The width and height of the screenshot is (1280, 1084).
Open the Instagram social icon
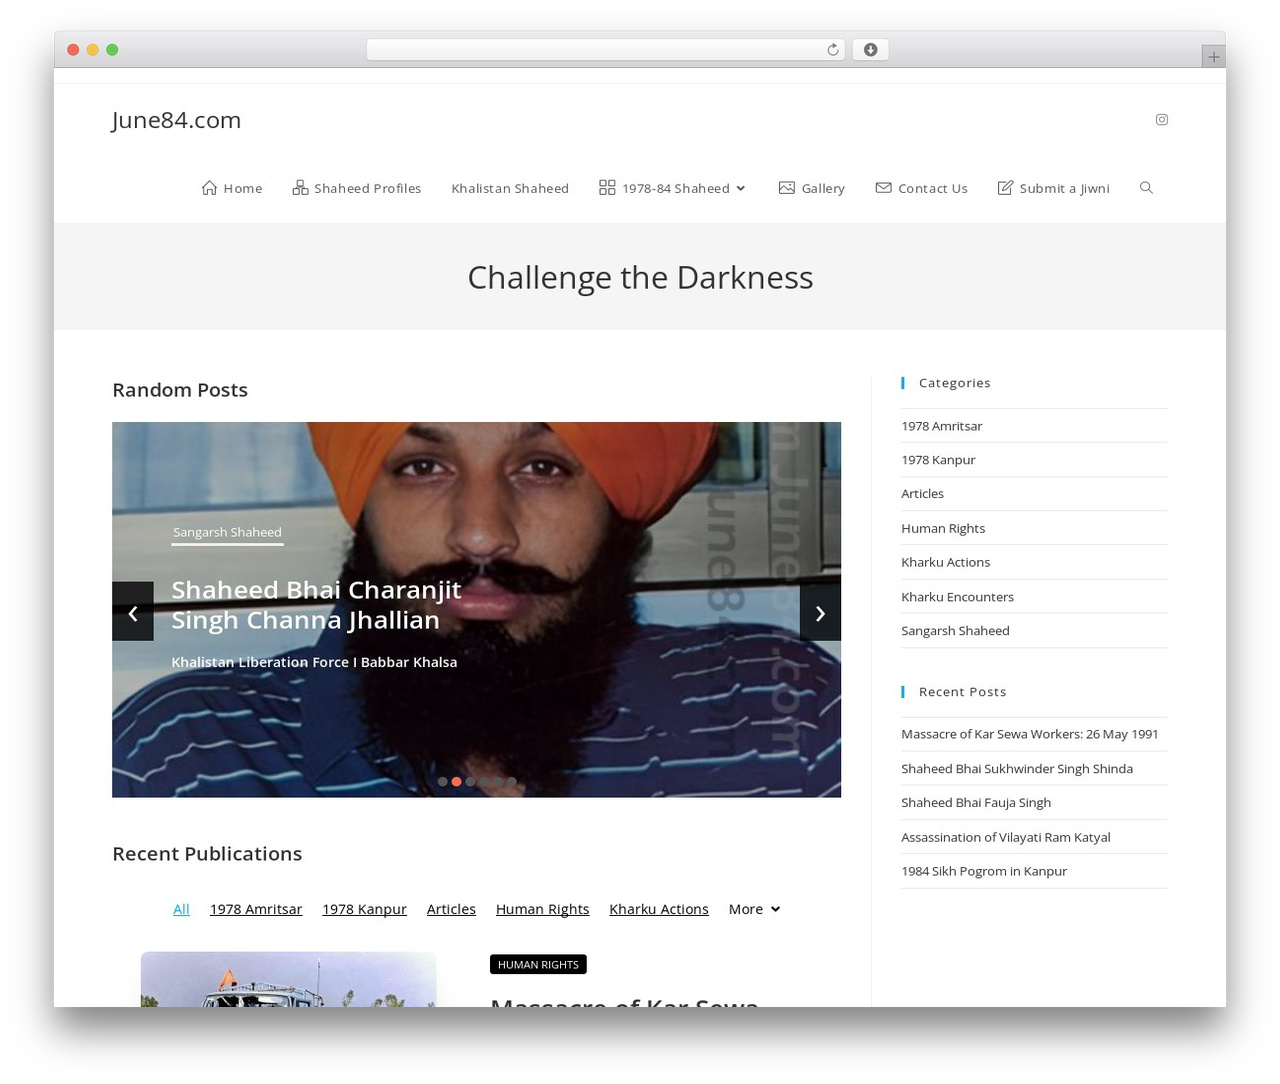1161,119
